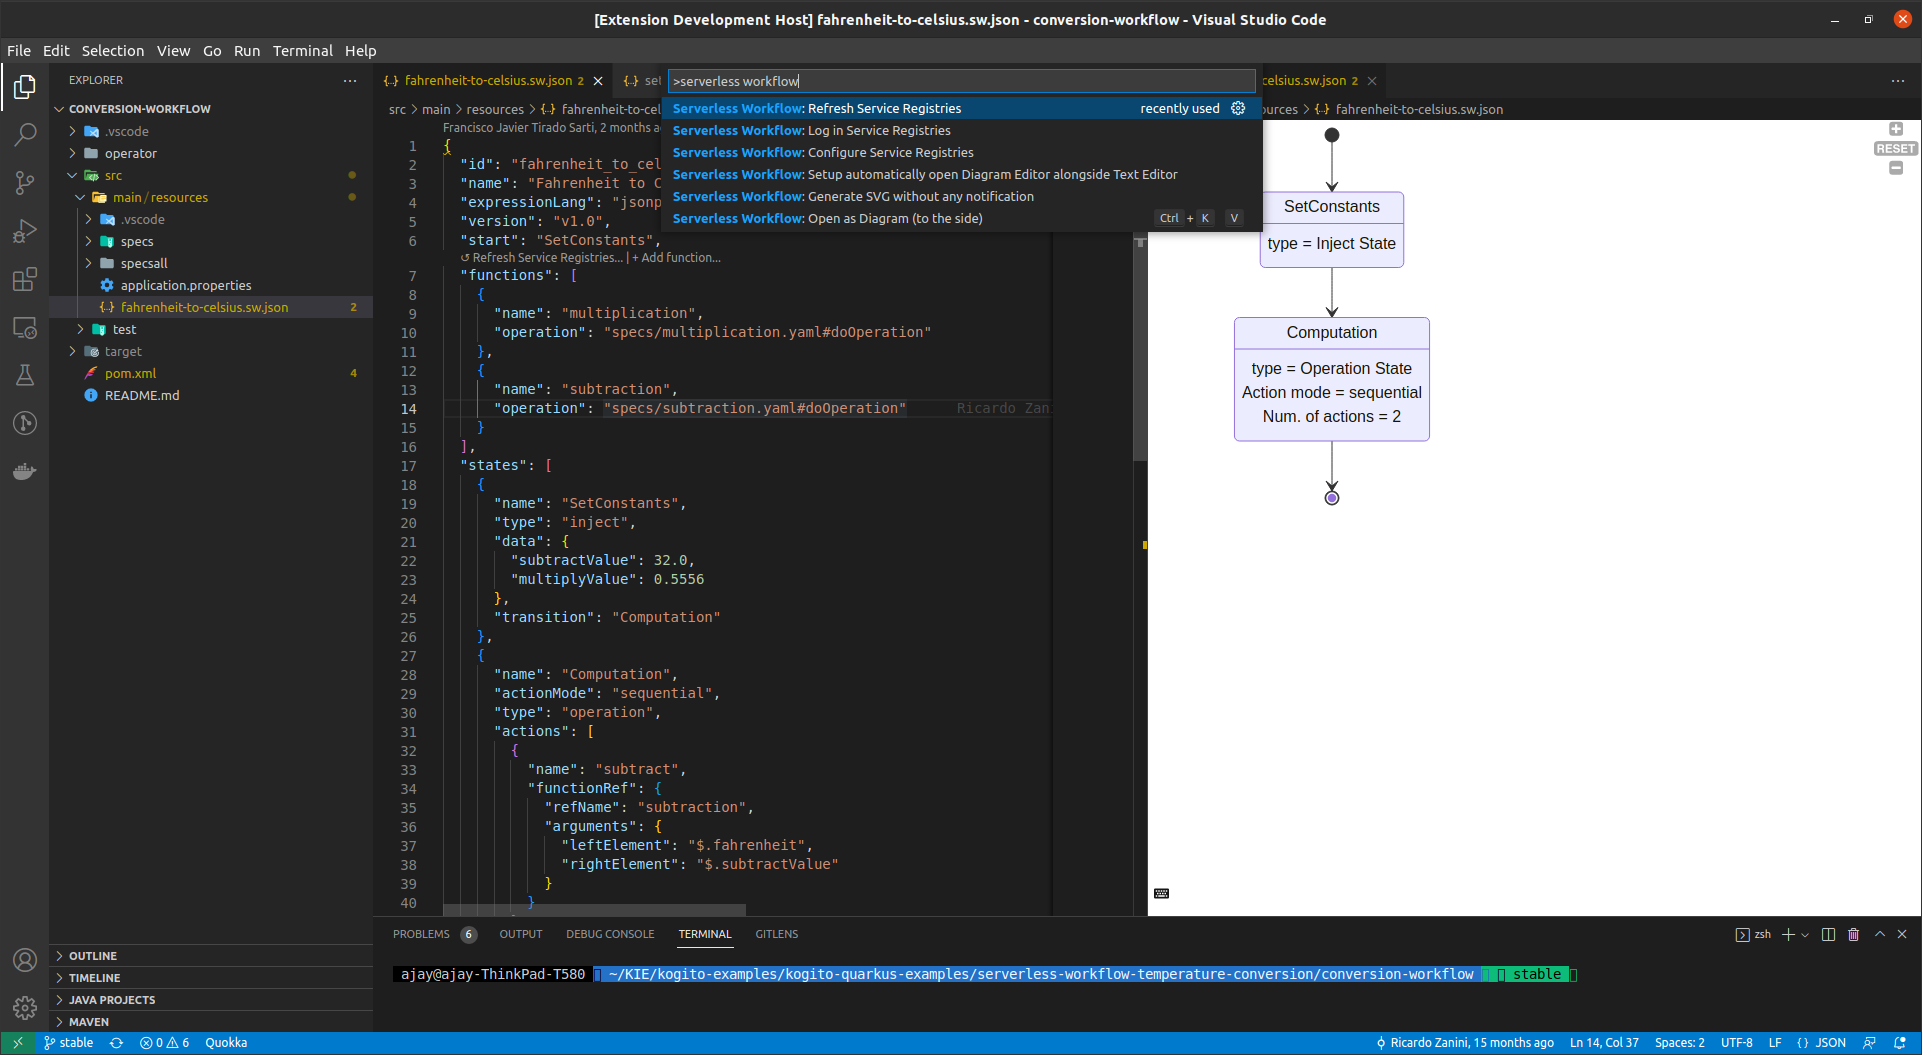
Task: Expand the OUTLINE section
Action: (92, 956)
